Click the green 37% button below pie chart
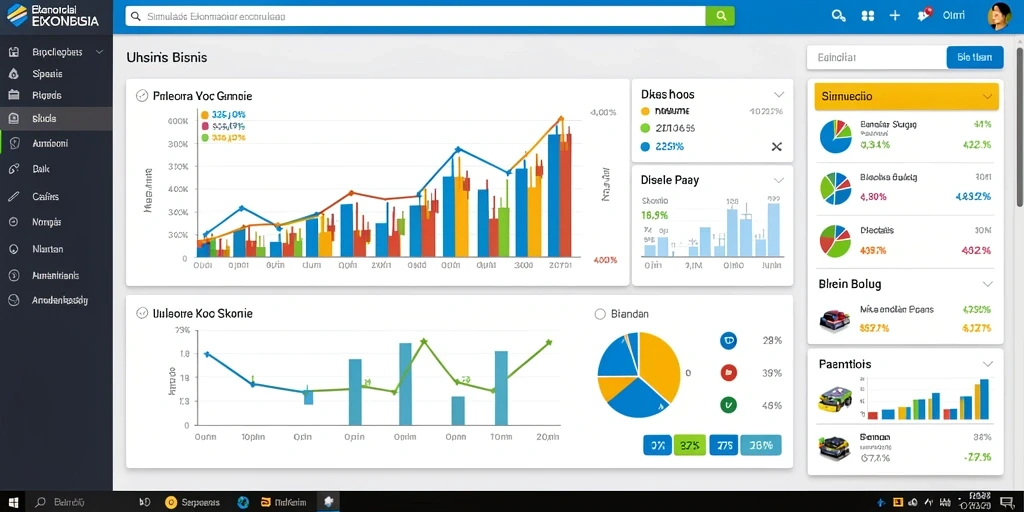1024x512 pixels. coord(690,445)
